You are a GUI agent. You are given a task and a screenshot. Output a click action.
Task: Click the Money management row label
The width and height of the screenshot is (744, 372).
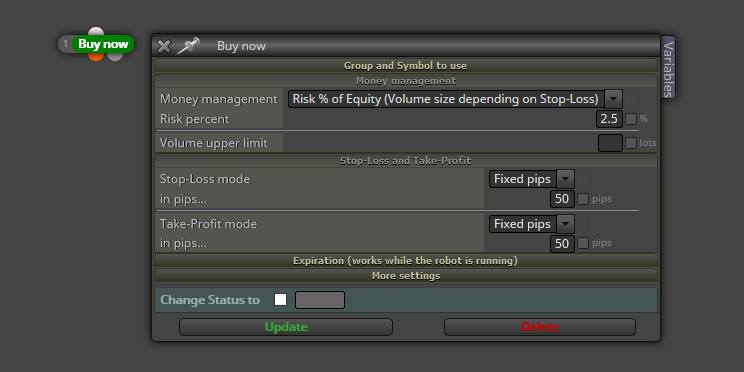219,99
